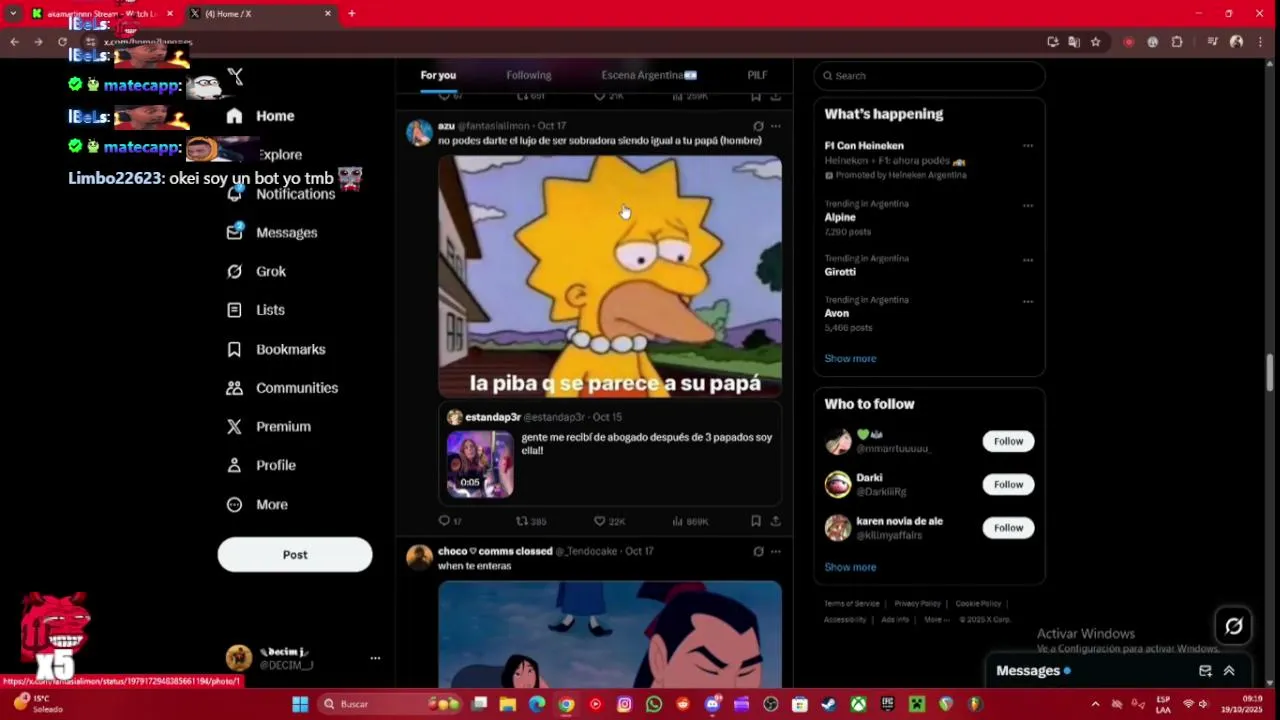Viewport: 1280px width, 720px height.
Task: Bookmark the azu post
Action: coord(756,521)
